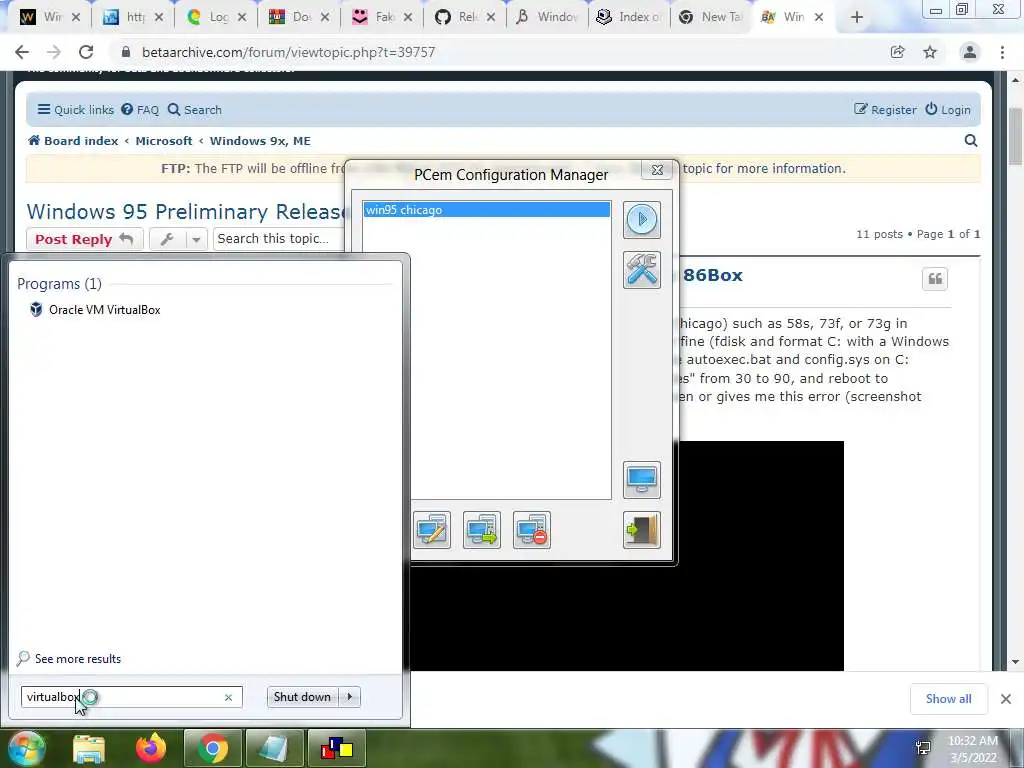Click Login on the forum
1024x768 pixels.
(948, 110)
